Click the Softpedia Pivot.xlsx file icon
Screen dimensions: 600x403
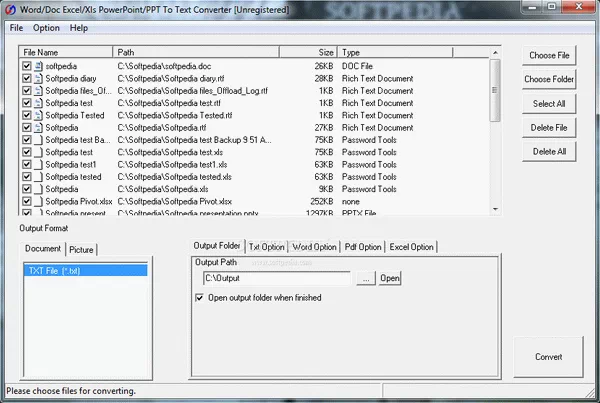click(38, 201)
